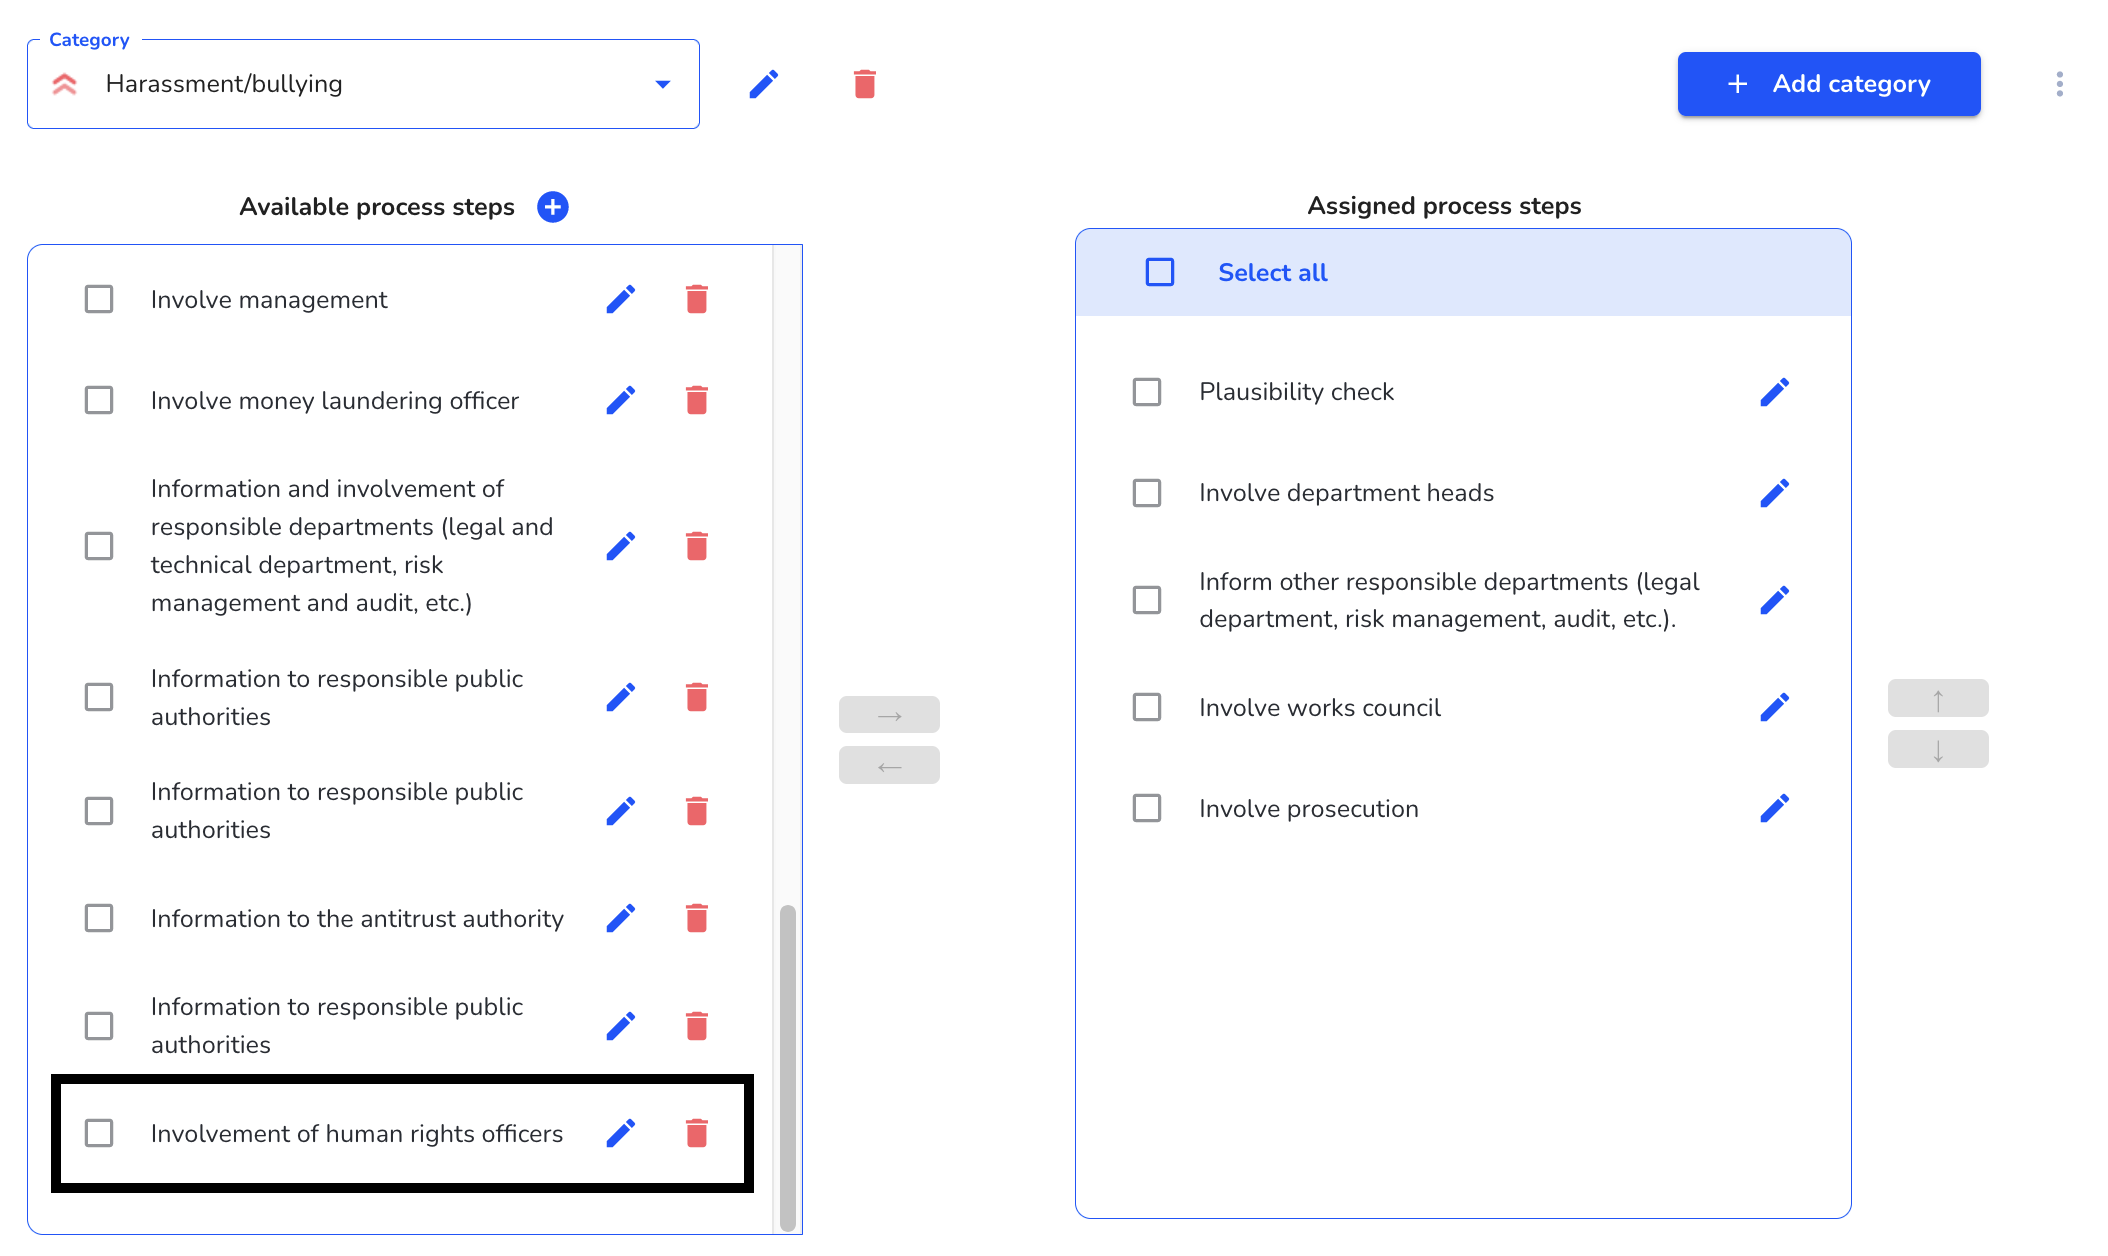Click the delete trash icon for Involve management
The width and height of the screenshot is (2108, 1256).
click(x=698, y=299)
